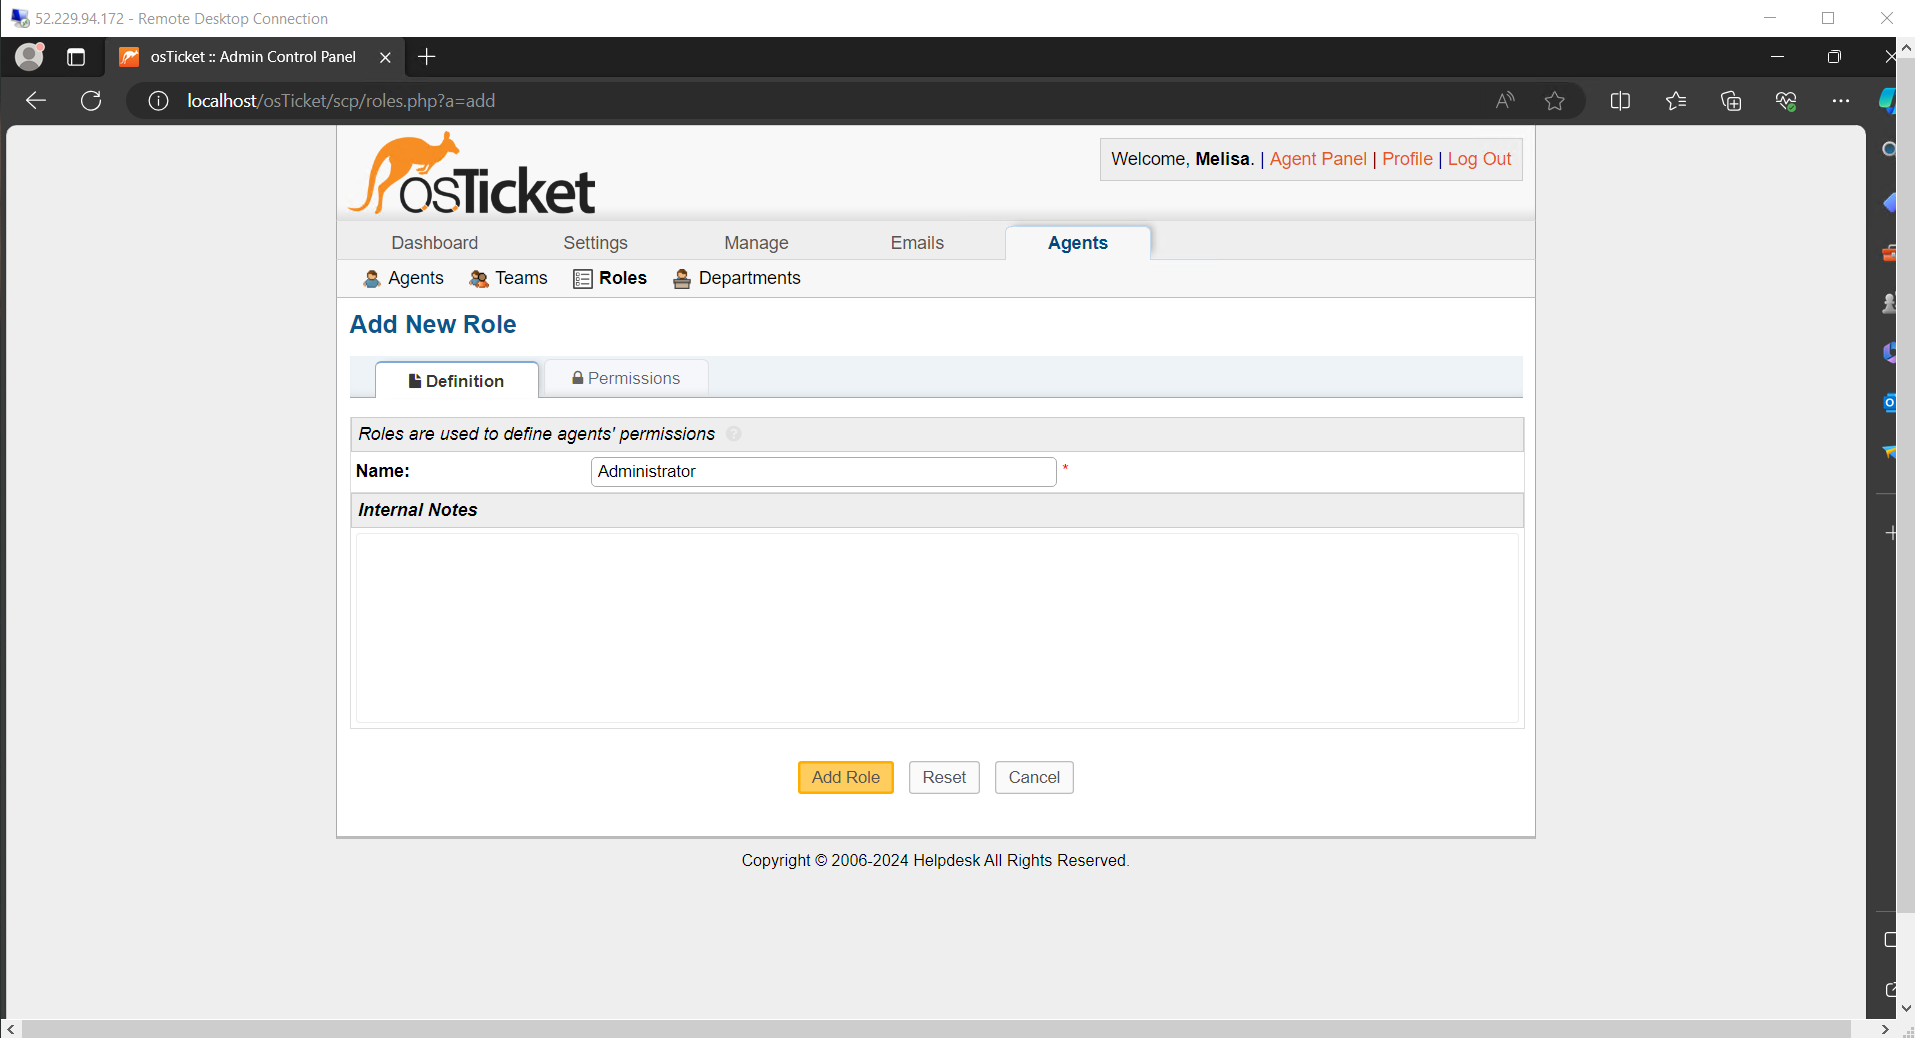Go back with browser back arrow
1915x1038 pixels.
coord(36,100)
